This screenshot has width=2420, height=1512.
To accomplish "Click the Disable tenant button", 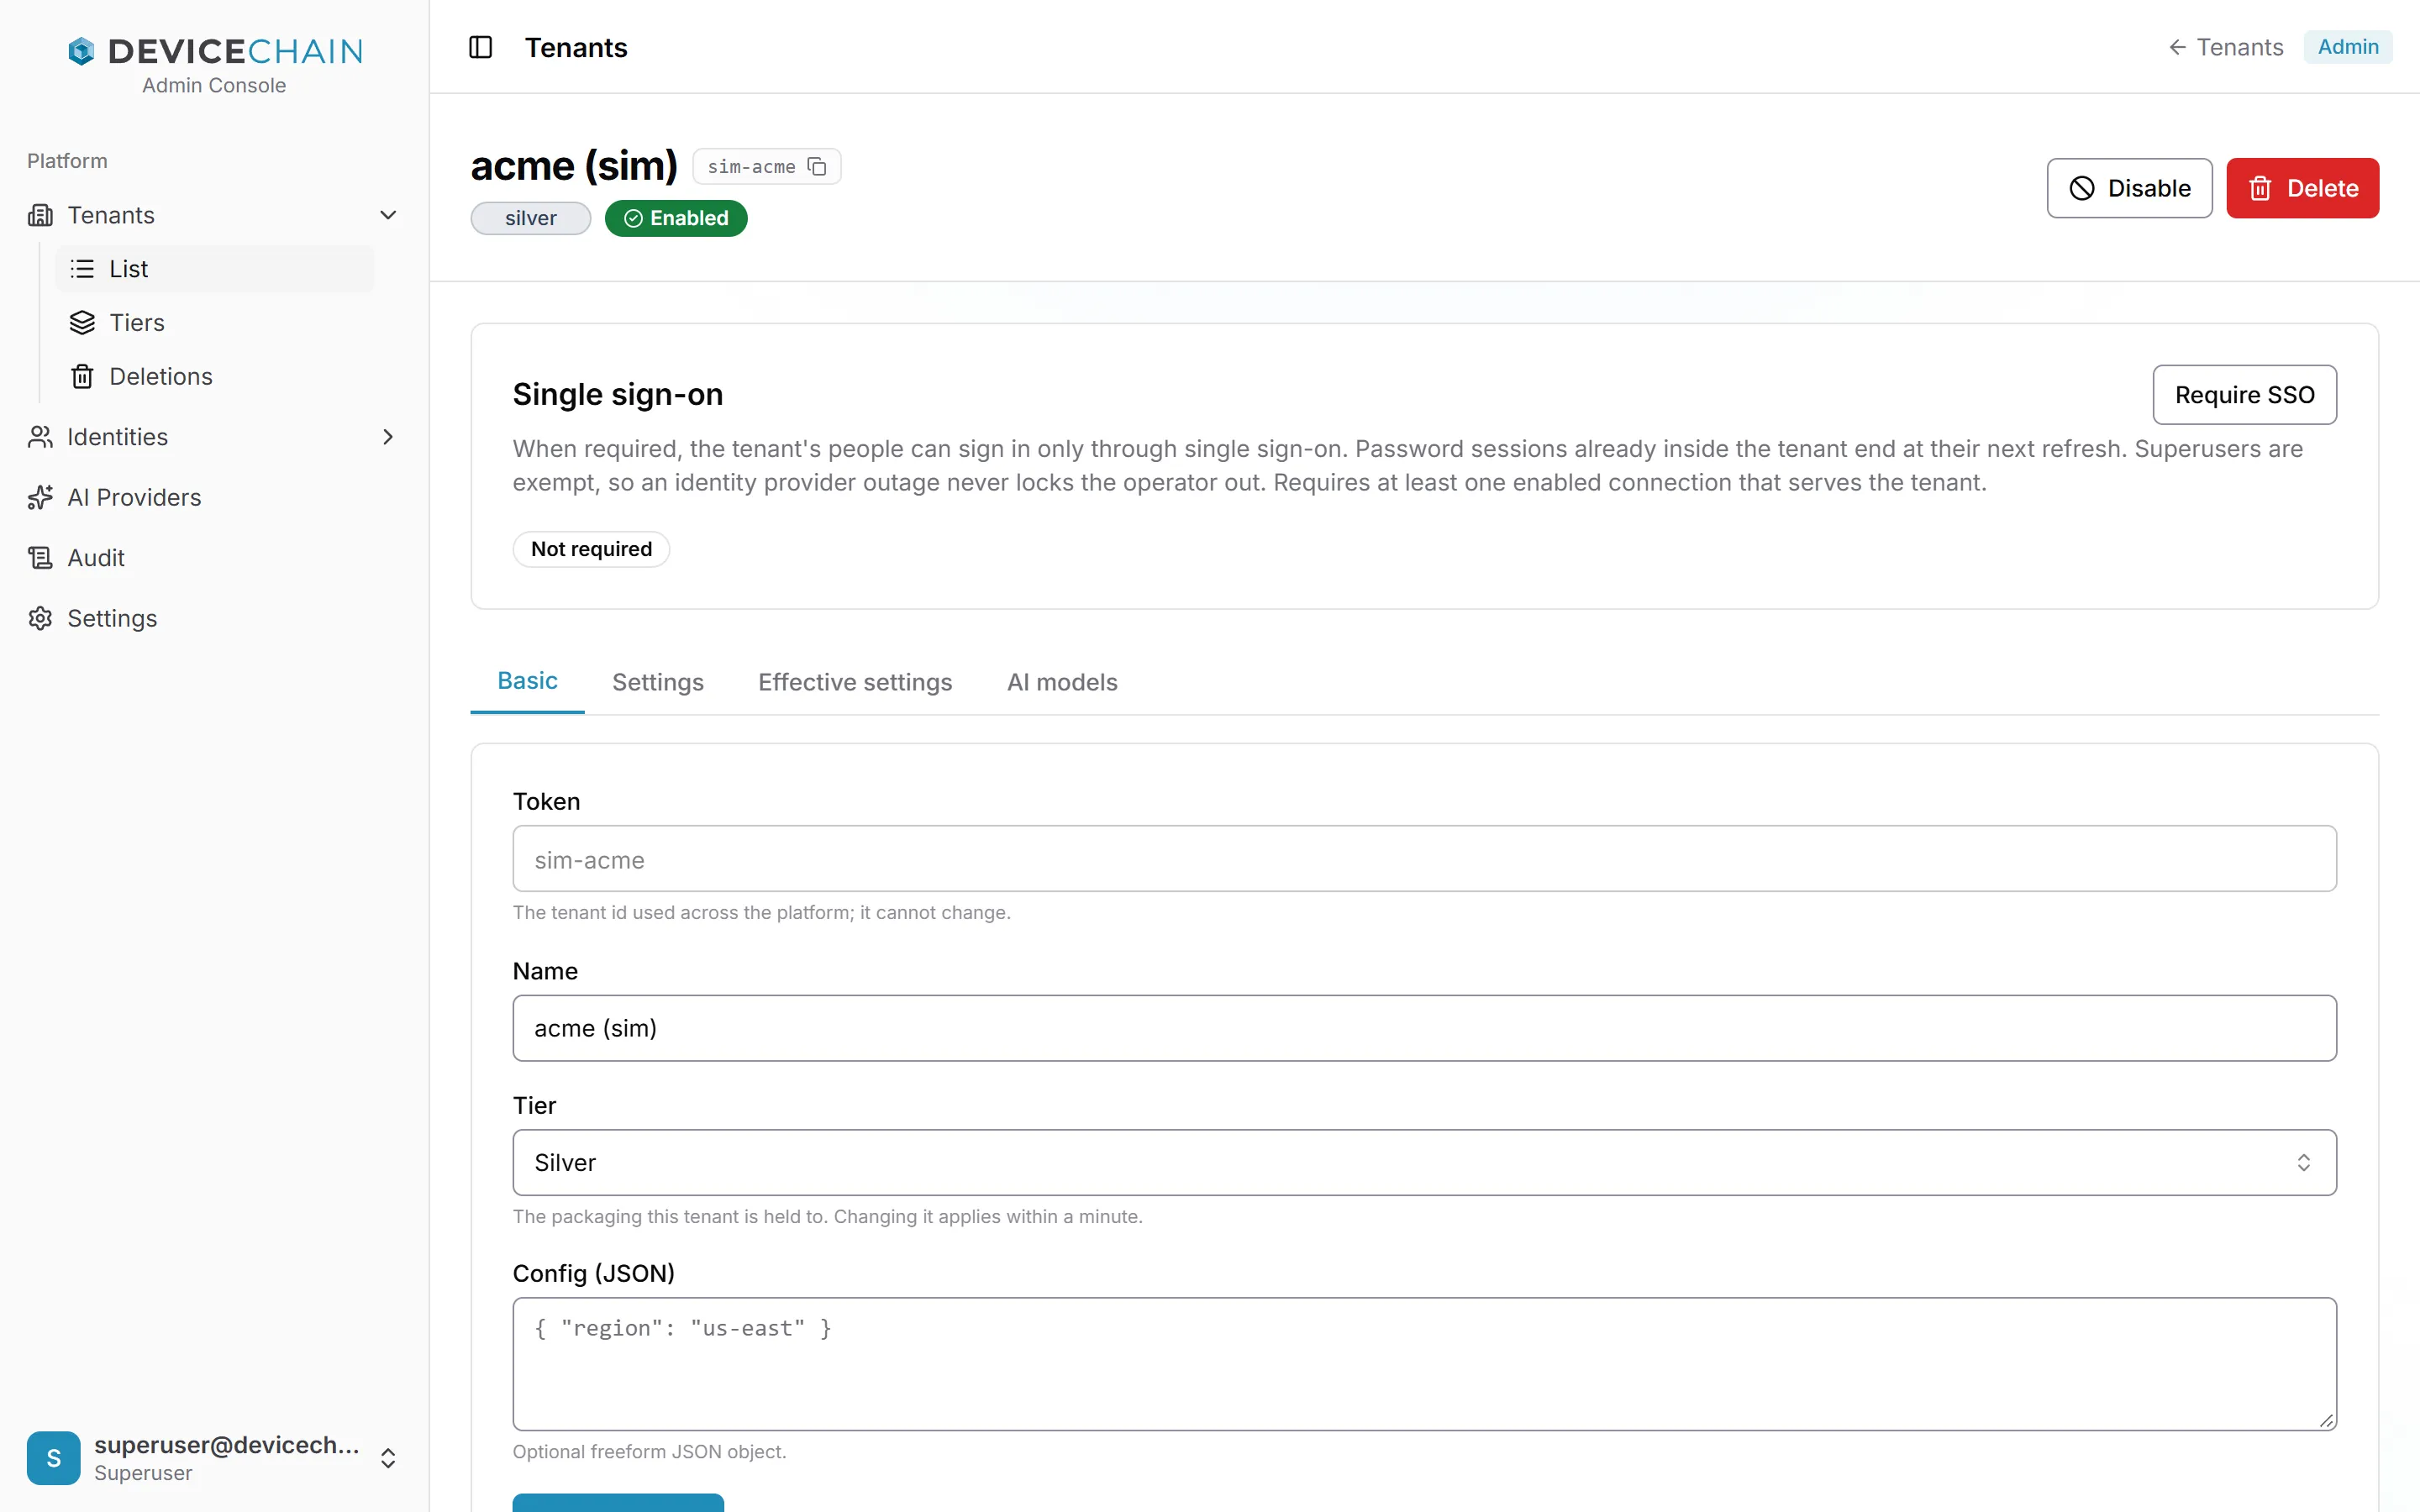I will 2129,188.
